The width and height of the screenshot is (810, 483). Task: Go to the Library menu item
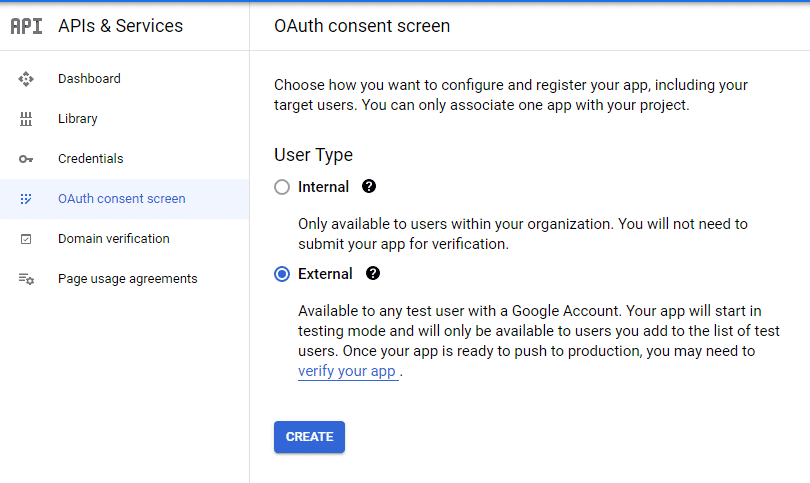[x=78, y=119]
